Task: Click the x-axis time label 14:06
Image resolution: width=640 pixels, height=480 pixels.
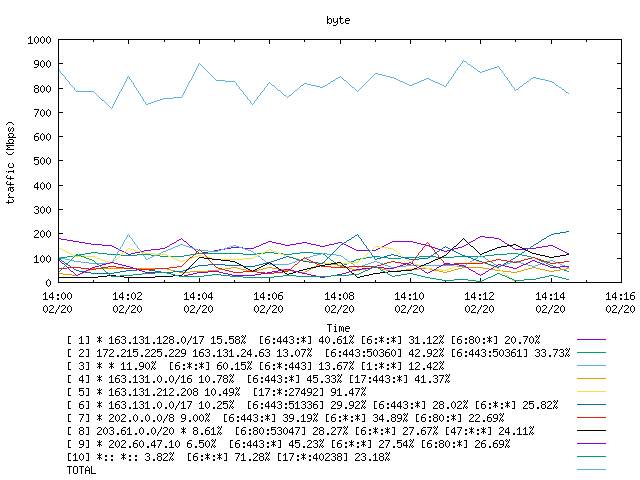Action: tap(269, 296)
